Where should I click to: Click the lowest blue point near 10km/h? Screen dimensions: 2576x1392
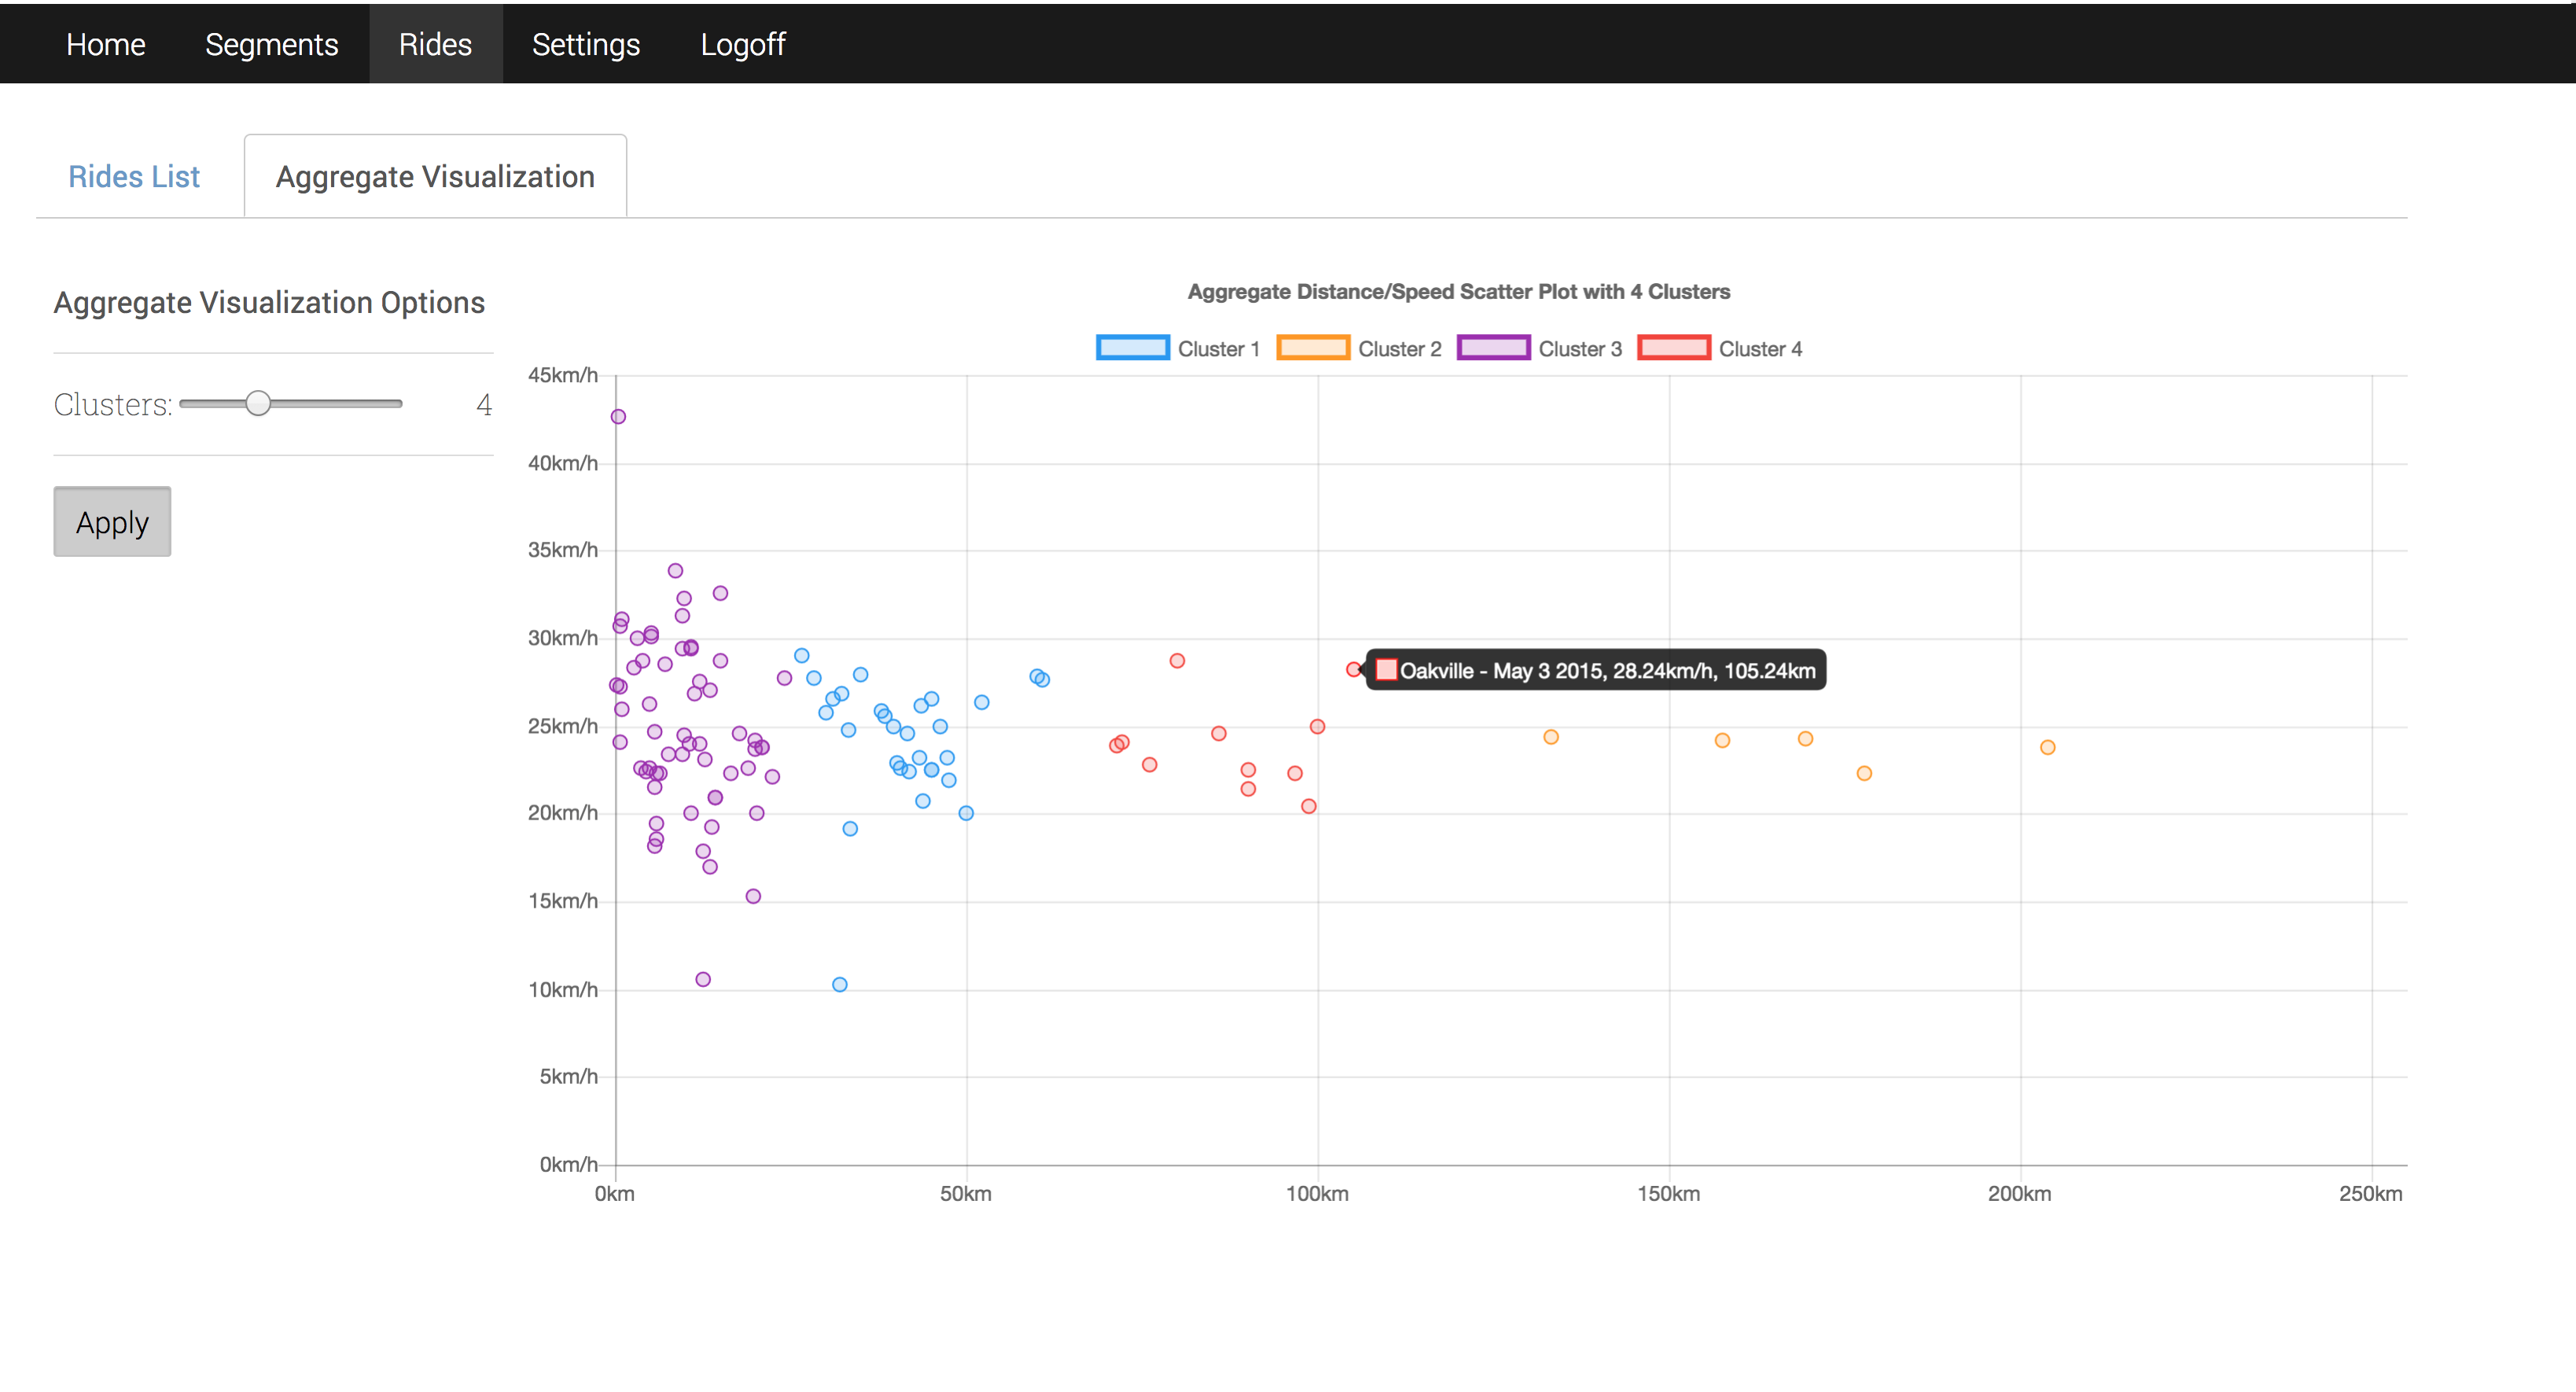(x=840, y=985)
